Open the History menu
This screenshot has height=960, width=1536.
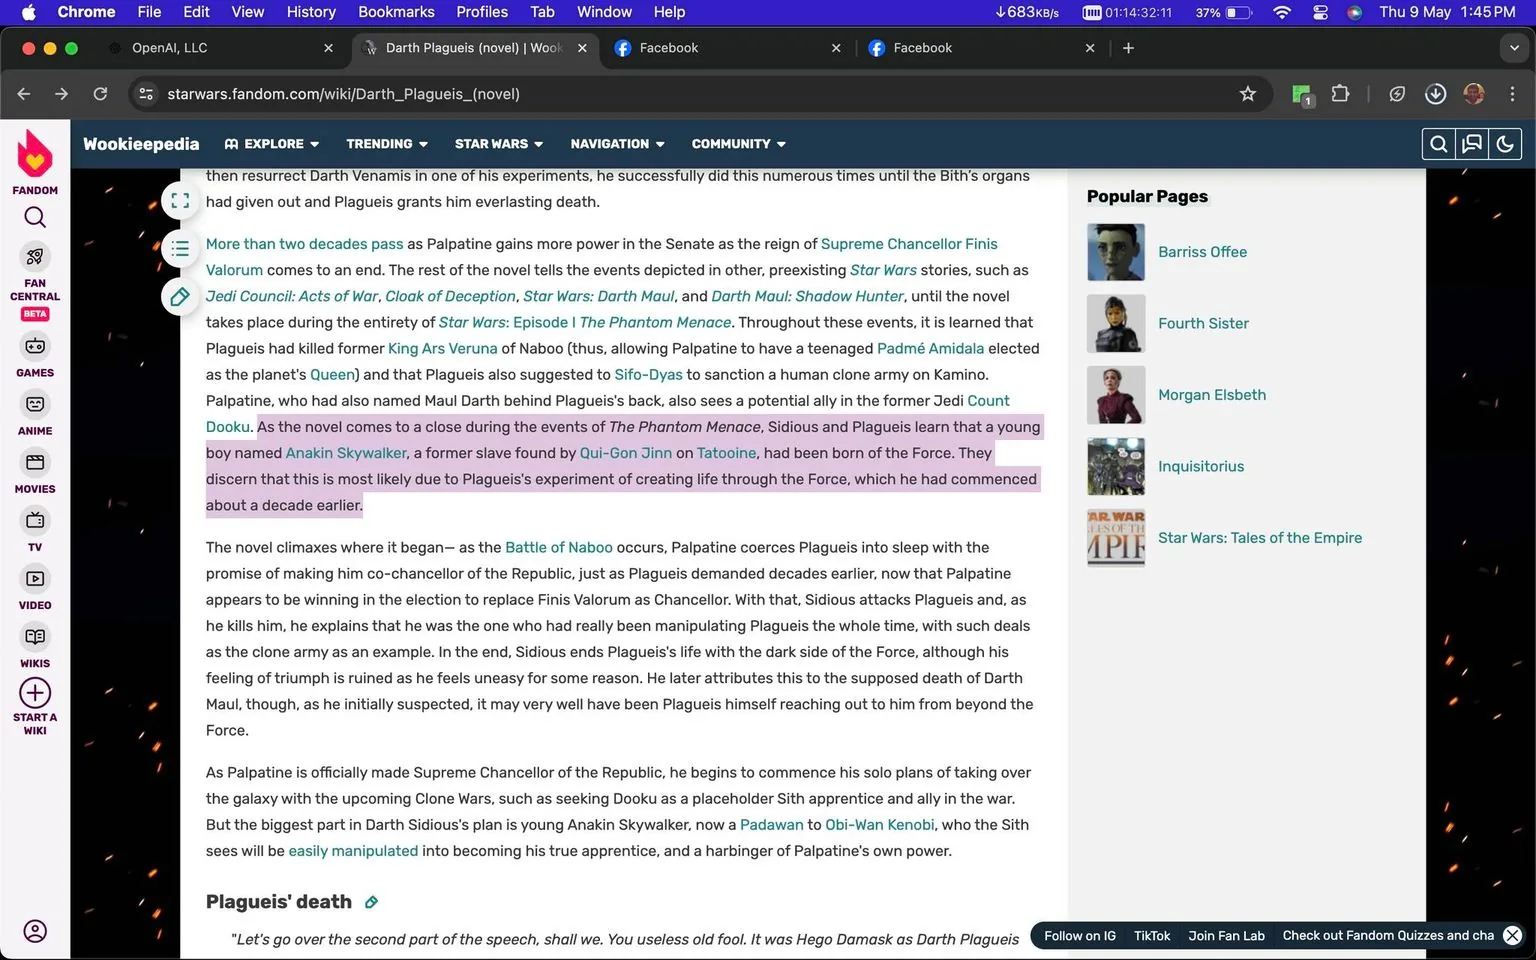coord(310,12)
